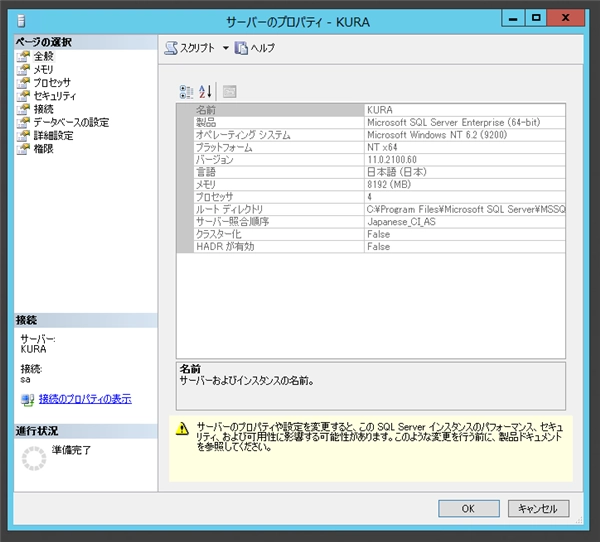Viewport: 600px width, 542px height.
Task: Select the 全般 page
Action: [x=44, y=56]
